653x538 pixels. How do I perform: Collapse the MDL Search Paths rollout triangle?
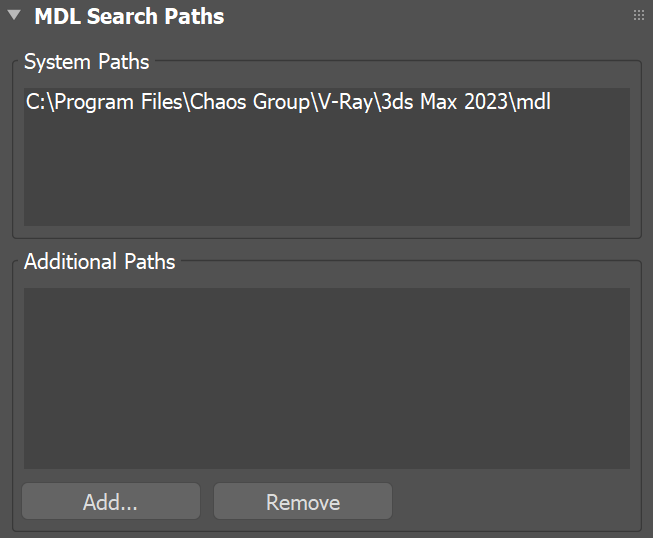(15, 16)
